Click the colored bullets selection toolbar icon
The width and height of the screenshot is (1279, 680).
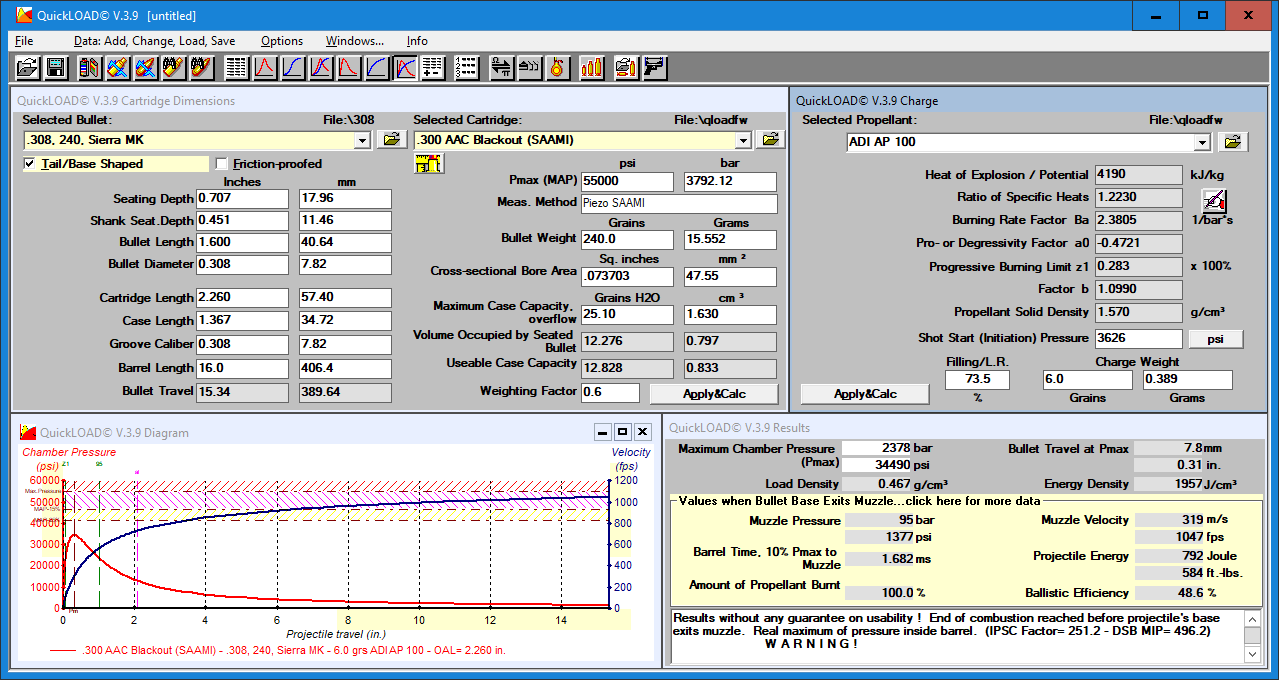click(x=90, y=68)
